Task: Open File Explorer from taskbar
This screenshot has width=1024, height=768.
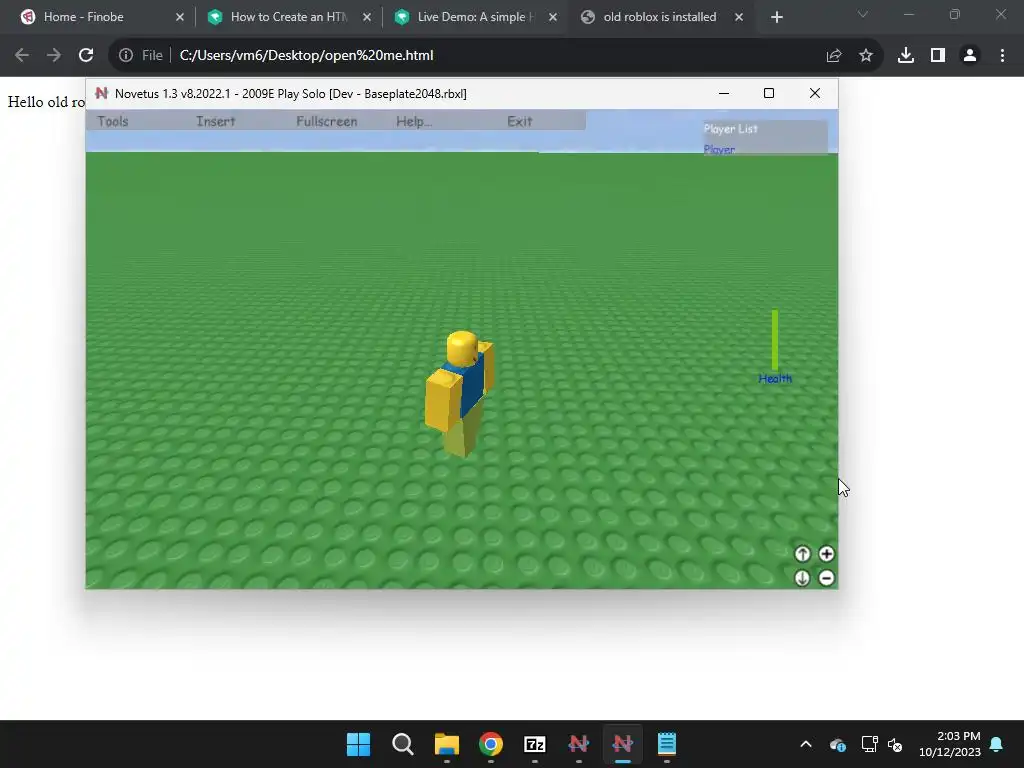Action: pos(447,744)
